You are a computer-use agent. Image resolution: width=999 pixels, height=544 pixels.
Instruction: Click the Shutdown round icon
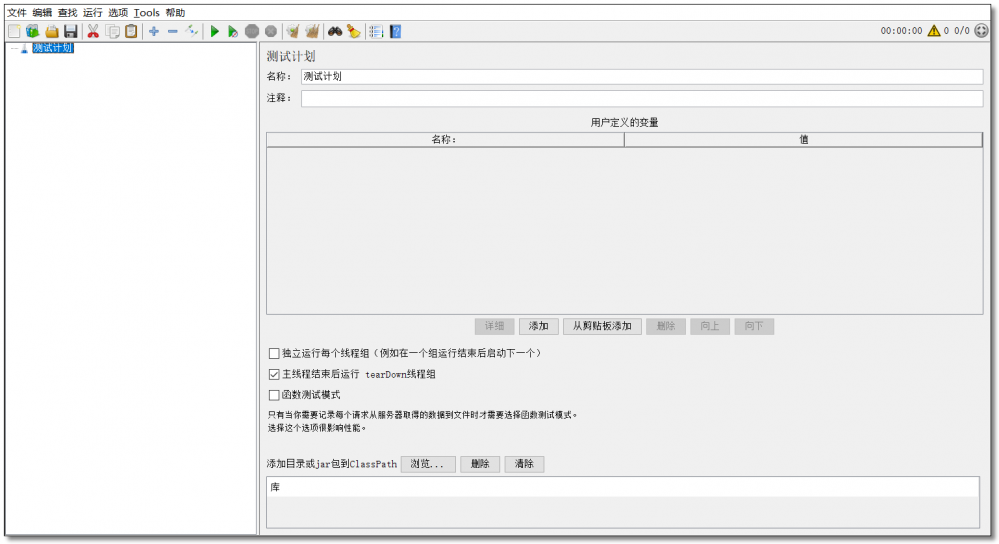271,31
